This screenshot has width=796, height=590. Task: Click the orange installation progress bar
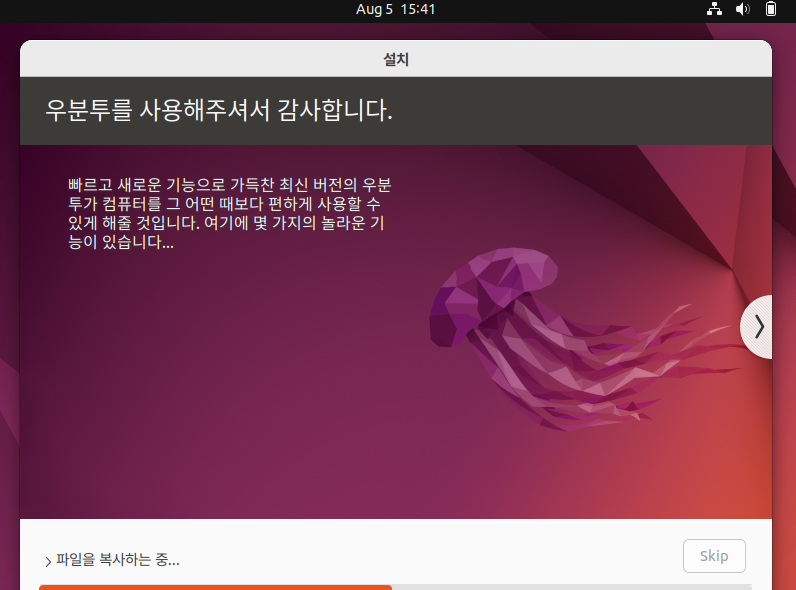pyautogui.click(x=395, y=587)
